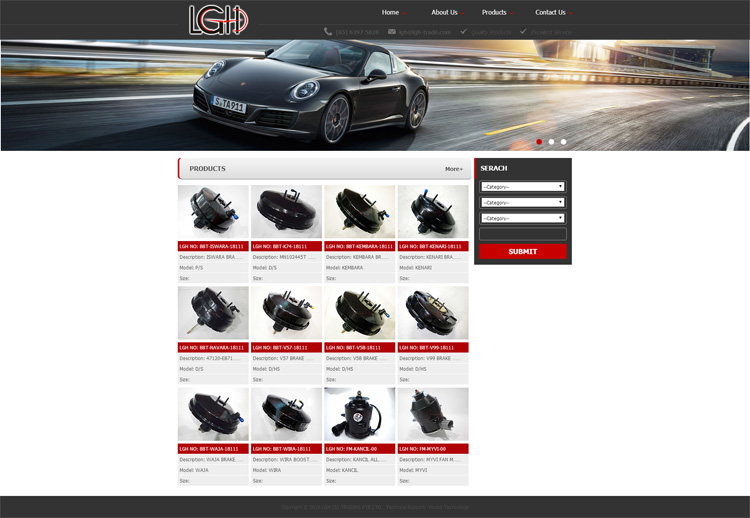Click the phone icon in the header

click(328, 32)
